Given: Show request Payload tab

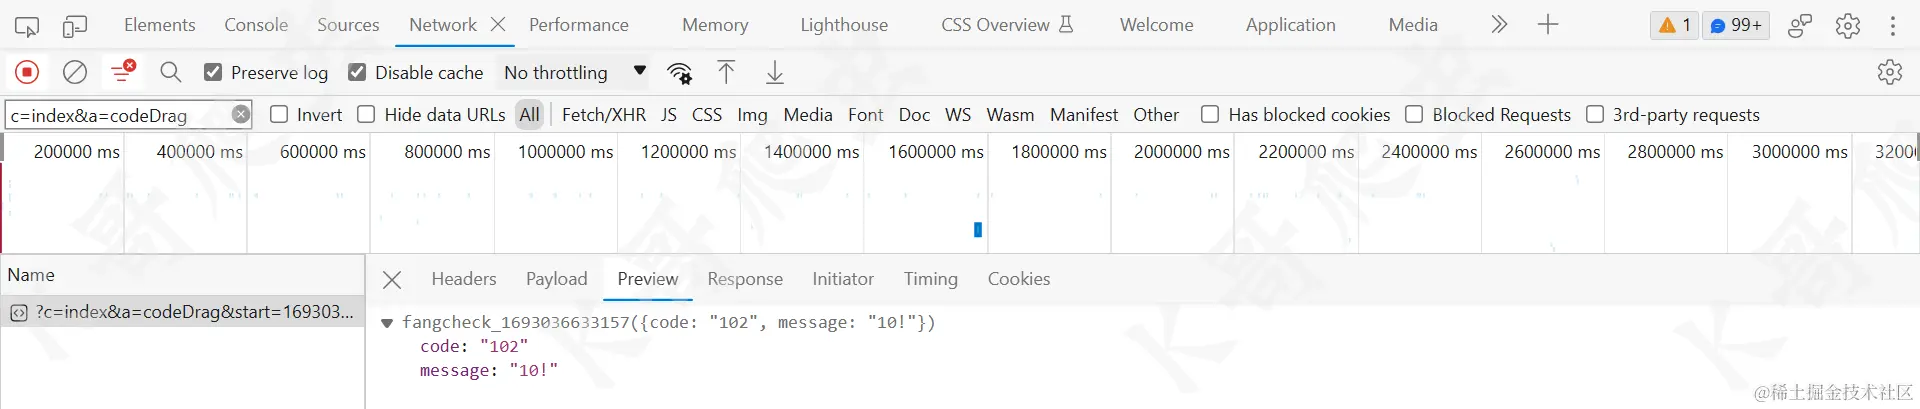Looking at the screenshot, I should [557, 279].
